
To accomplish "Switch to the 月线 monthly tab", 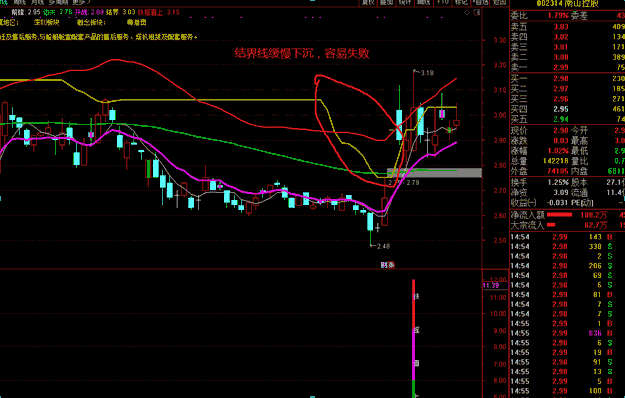I will 37,2.
